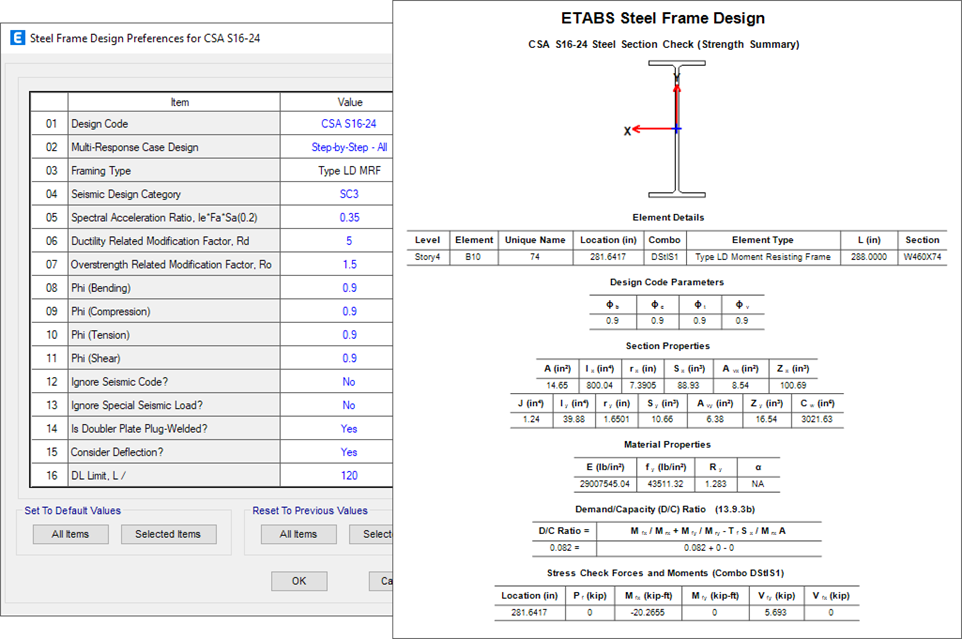Viewport: 962px width, 639px height.
Task: Click the Value column header
Action: tap(337, 102)
